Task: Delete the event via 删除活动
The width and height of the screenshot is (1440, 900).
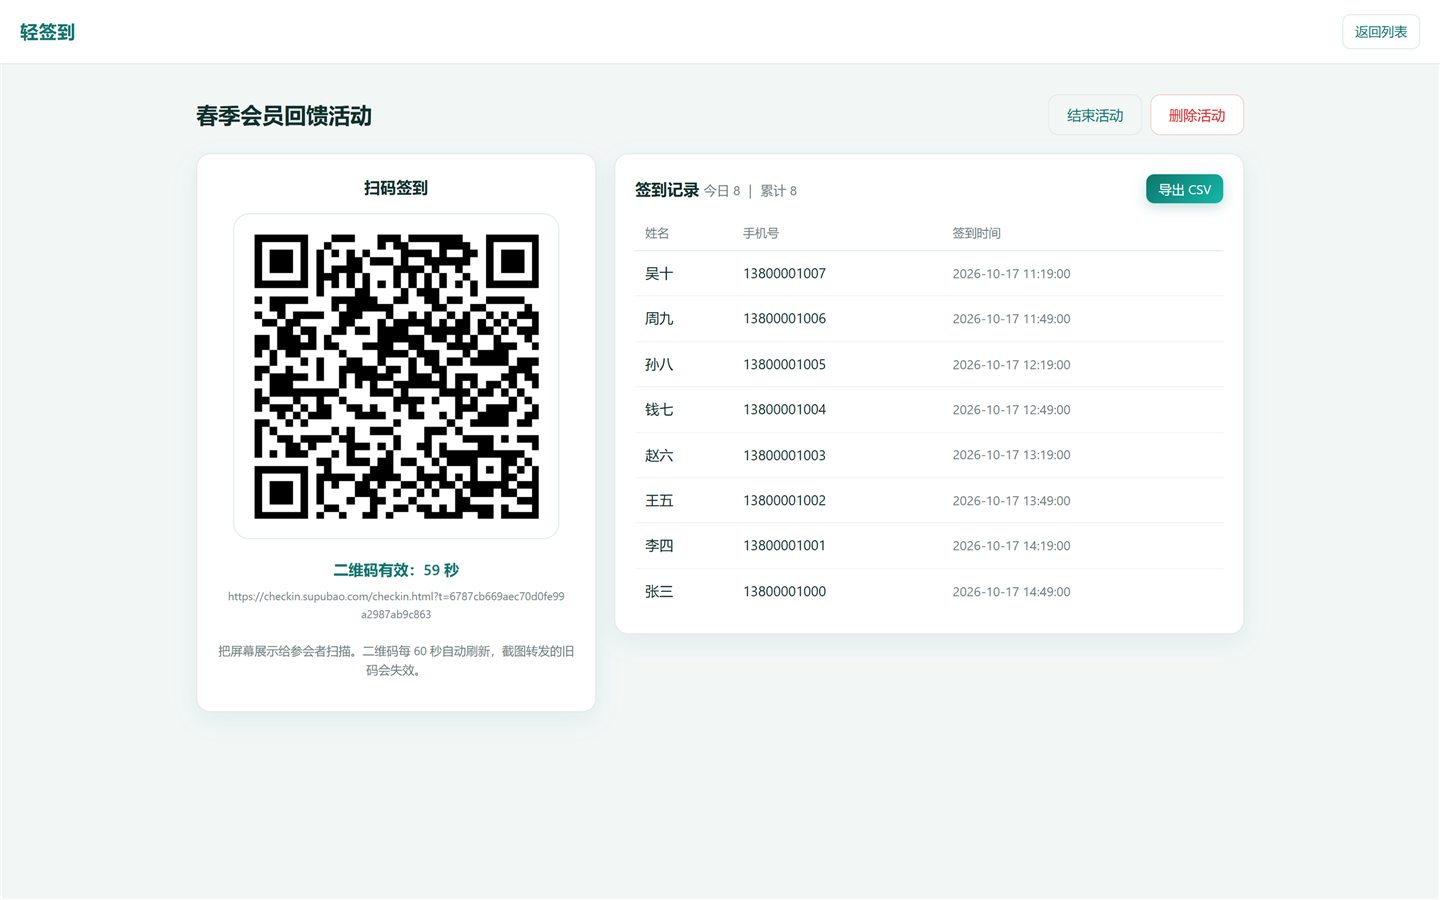Action: click(1196, 115)
